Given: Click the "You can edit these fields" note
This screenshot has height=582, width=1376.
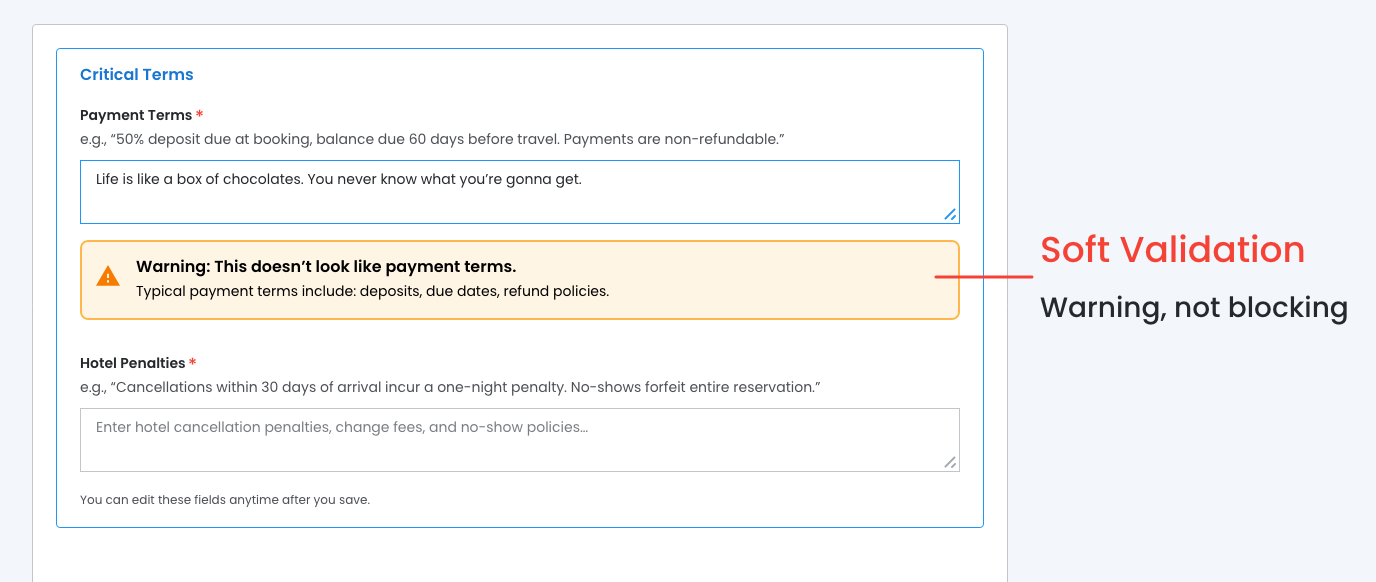Looking at the screenshot, I should point(225,499).
